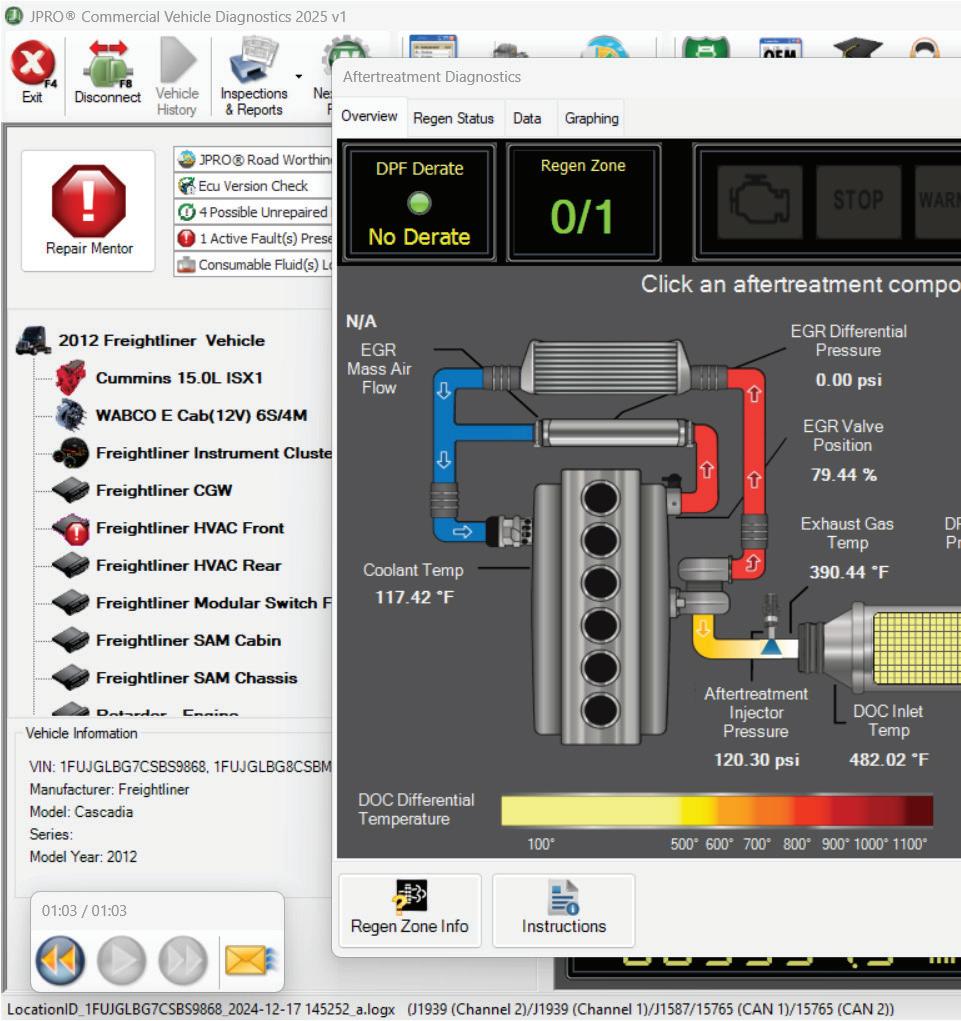Fast forward the log playback
Screen dimensions: 961x1021
(183, 960)
